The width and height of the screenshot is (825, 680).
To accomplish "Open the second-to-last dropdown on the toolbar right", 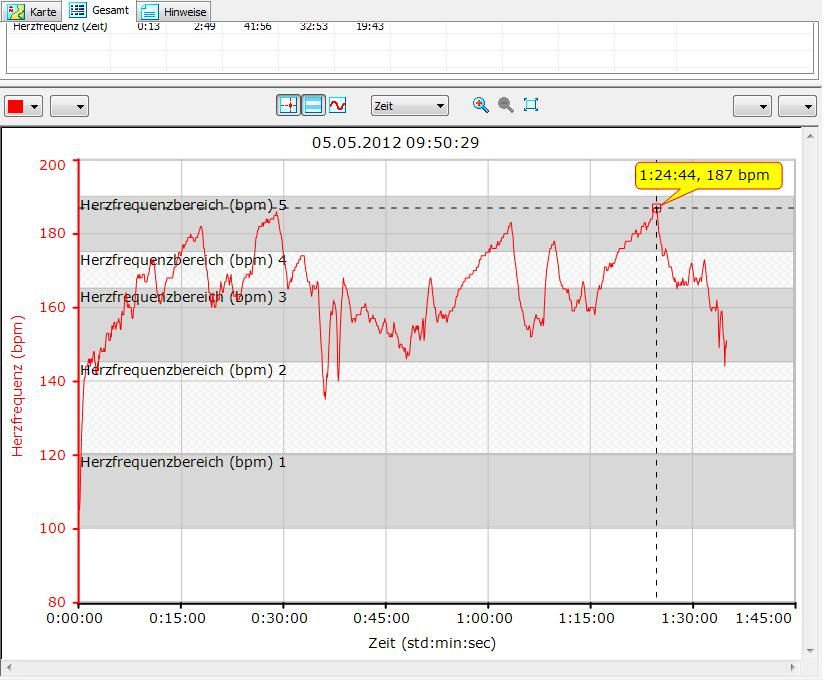I will click(x=752, y=106).
